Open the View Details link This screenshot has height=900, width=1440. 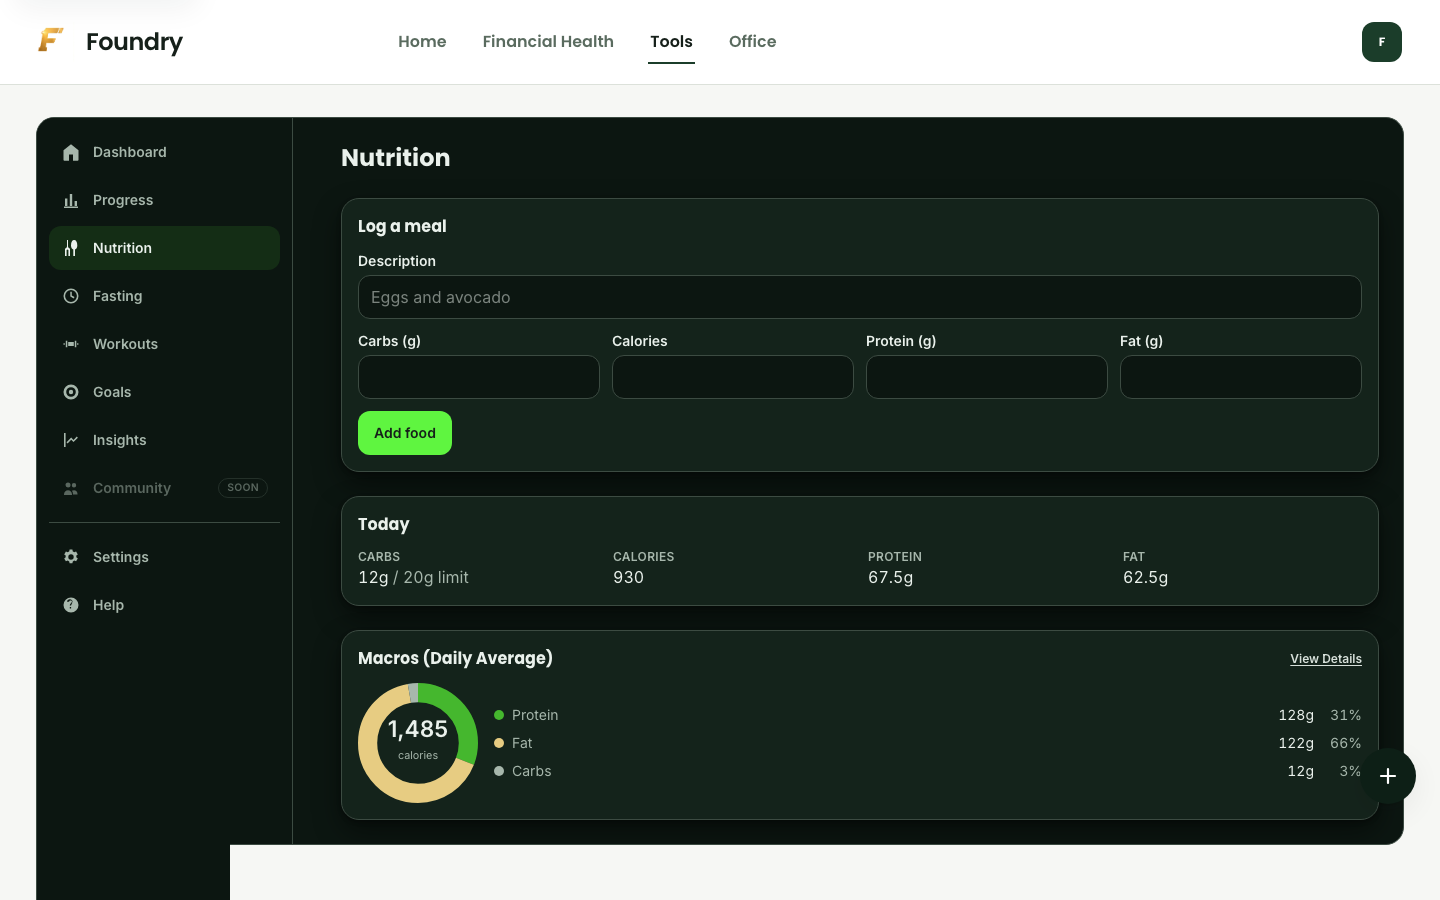pyautogui.click(x=1326, y=659)
